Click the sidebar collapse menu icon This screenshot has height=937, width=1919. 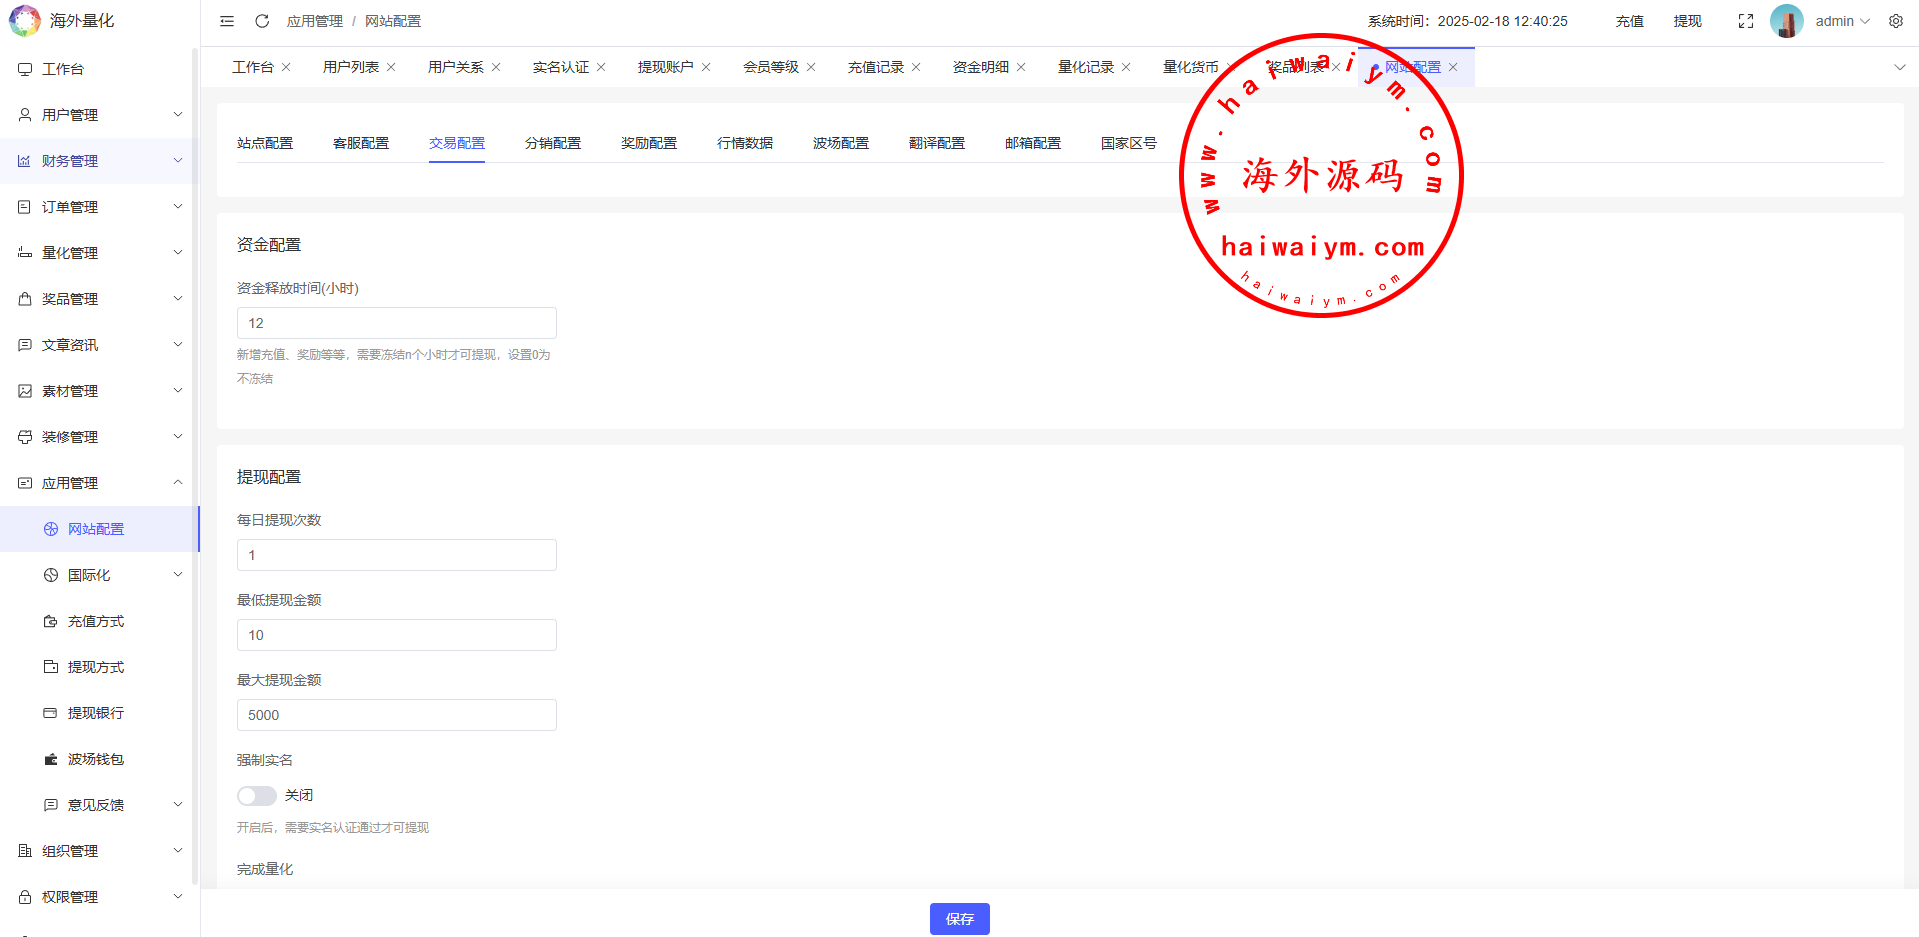(x=227, y=21)
